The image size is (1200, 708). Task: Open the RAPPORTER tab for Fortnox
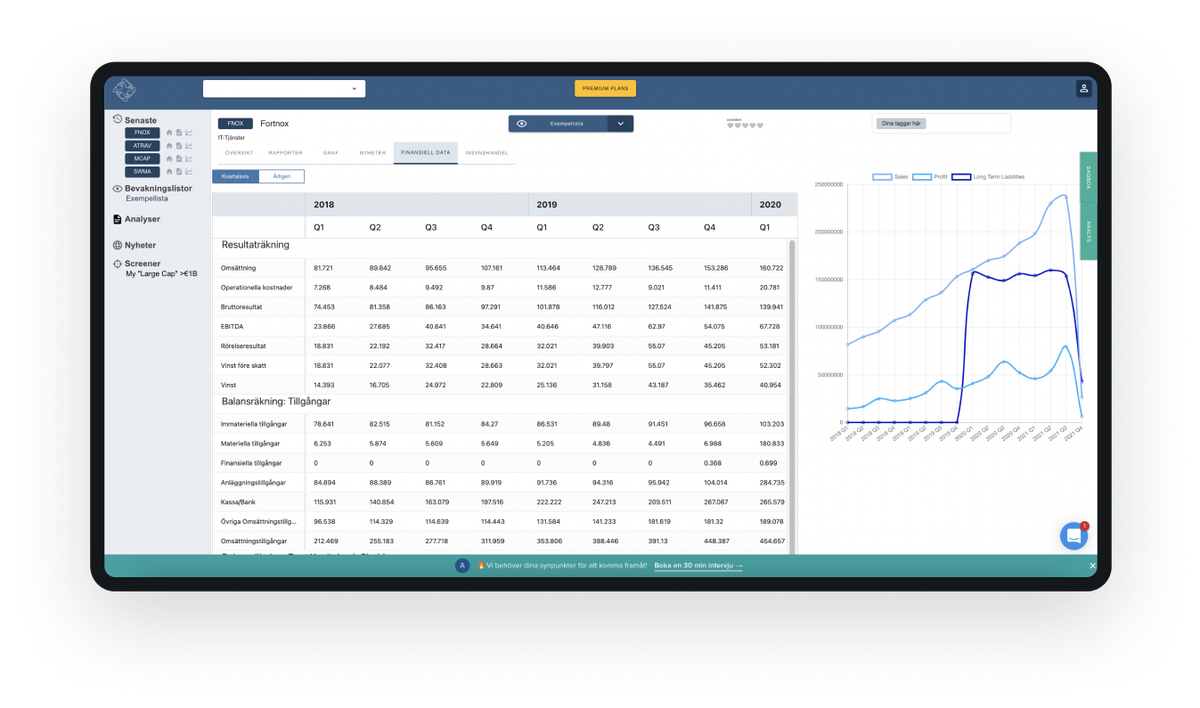tap(286, 153)
